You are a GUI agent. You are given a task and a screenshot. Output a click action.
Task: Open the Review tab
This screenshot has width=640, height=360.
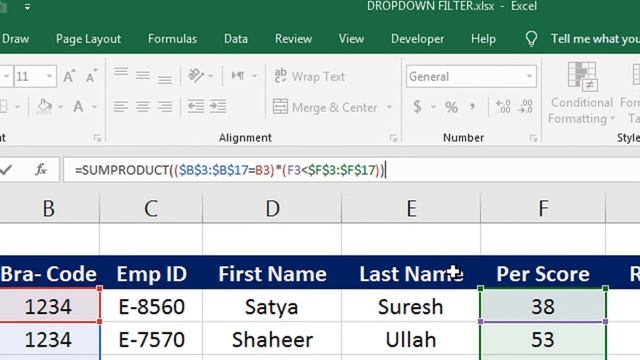293,39
